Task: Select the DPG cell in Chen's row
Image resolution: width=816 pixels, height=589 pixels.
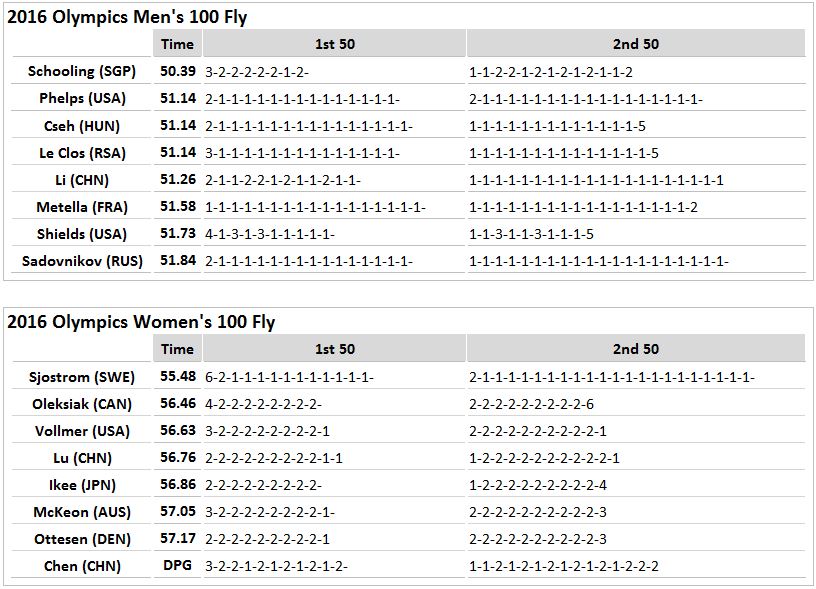Action: [177, 565]
